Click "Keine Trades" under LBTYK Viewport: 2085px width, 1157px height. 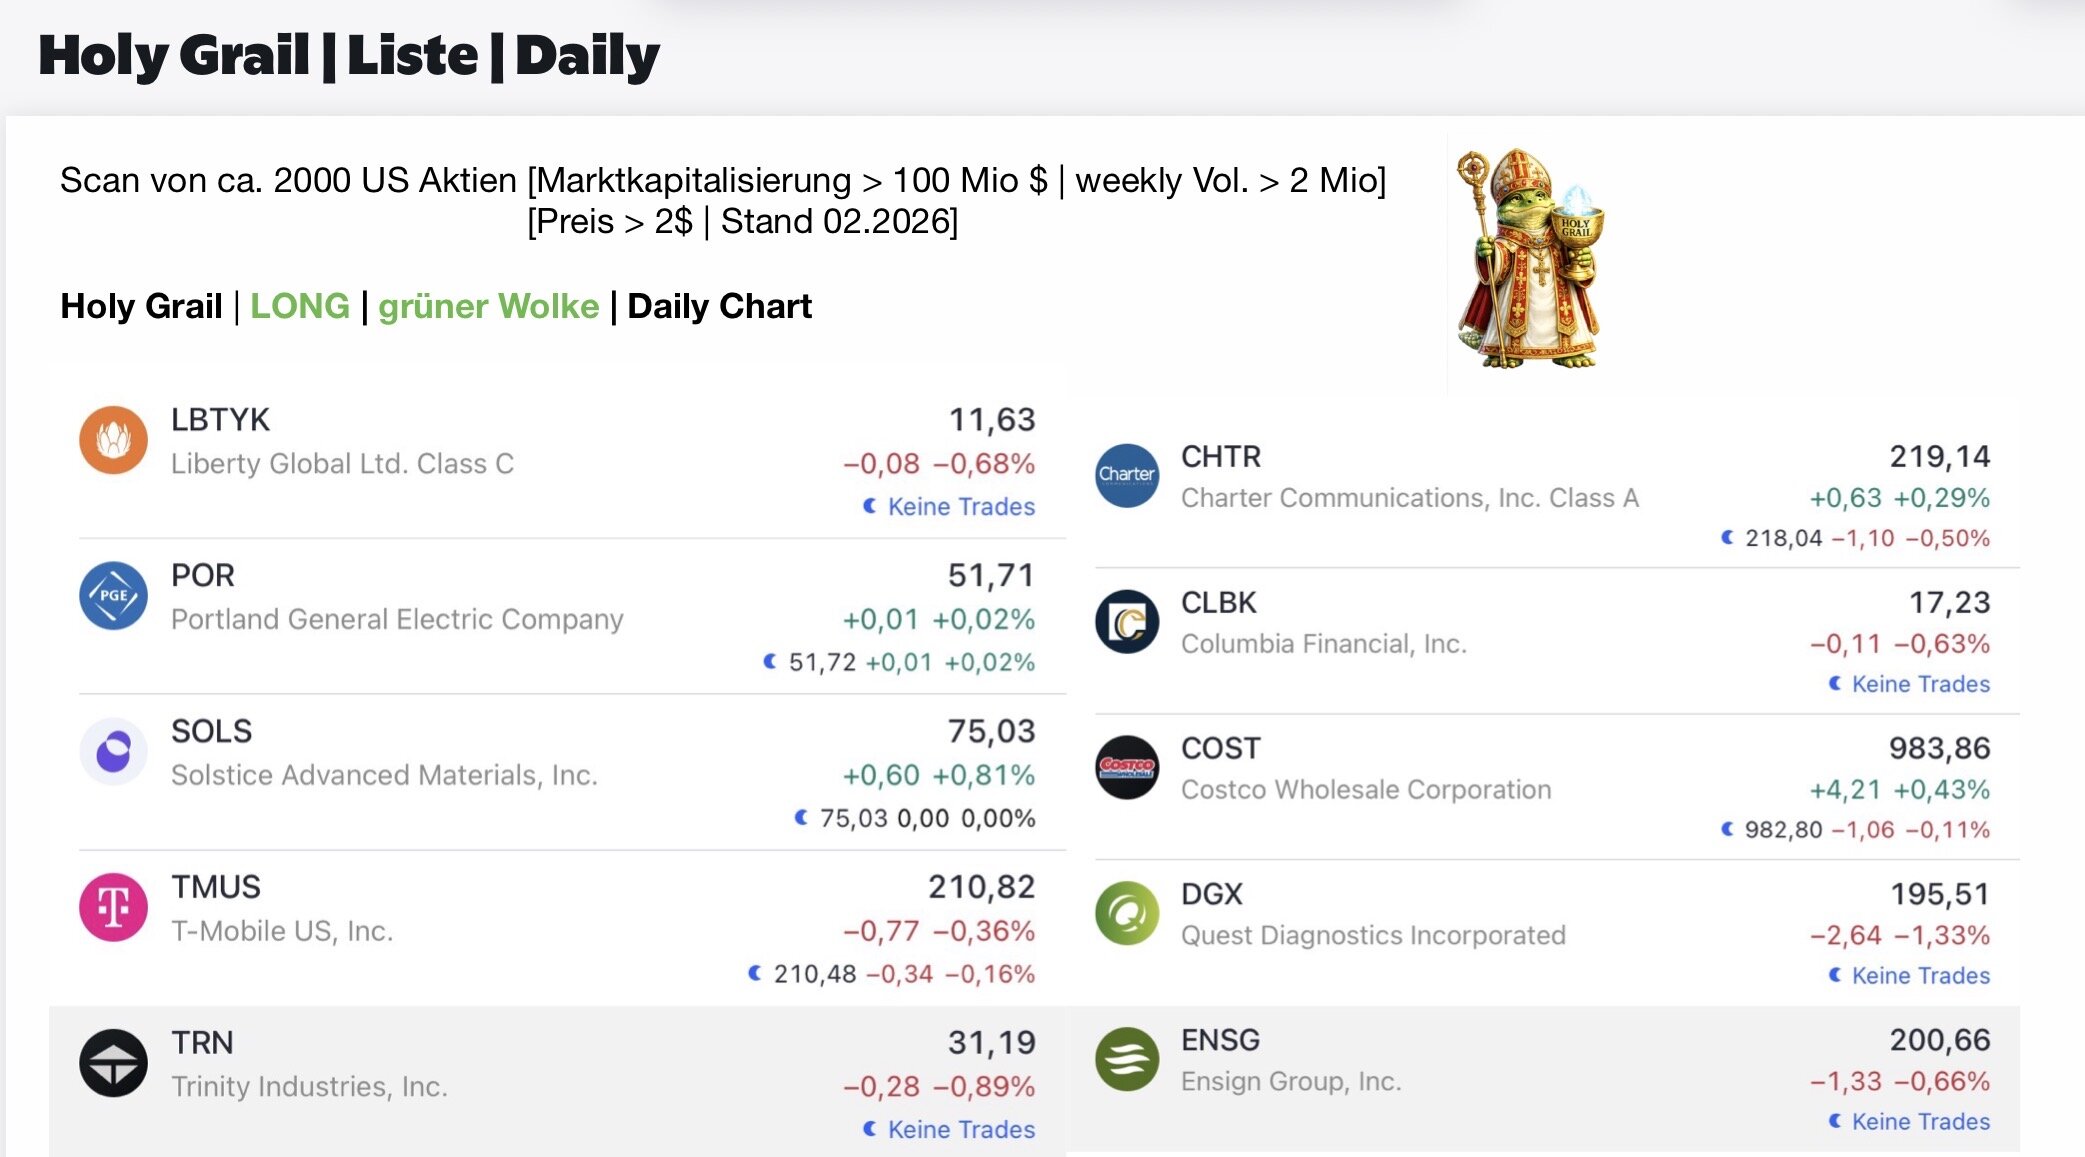(960, 507)
